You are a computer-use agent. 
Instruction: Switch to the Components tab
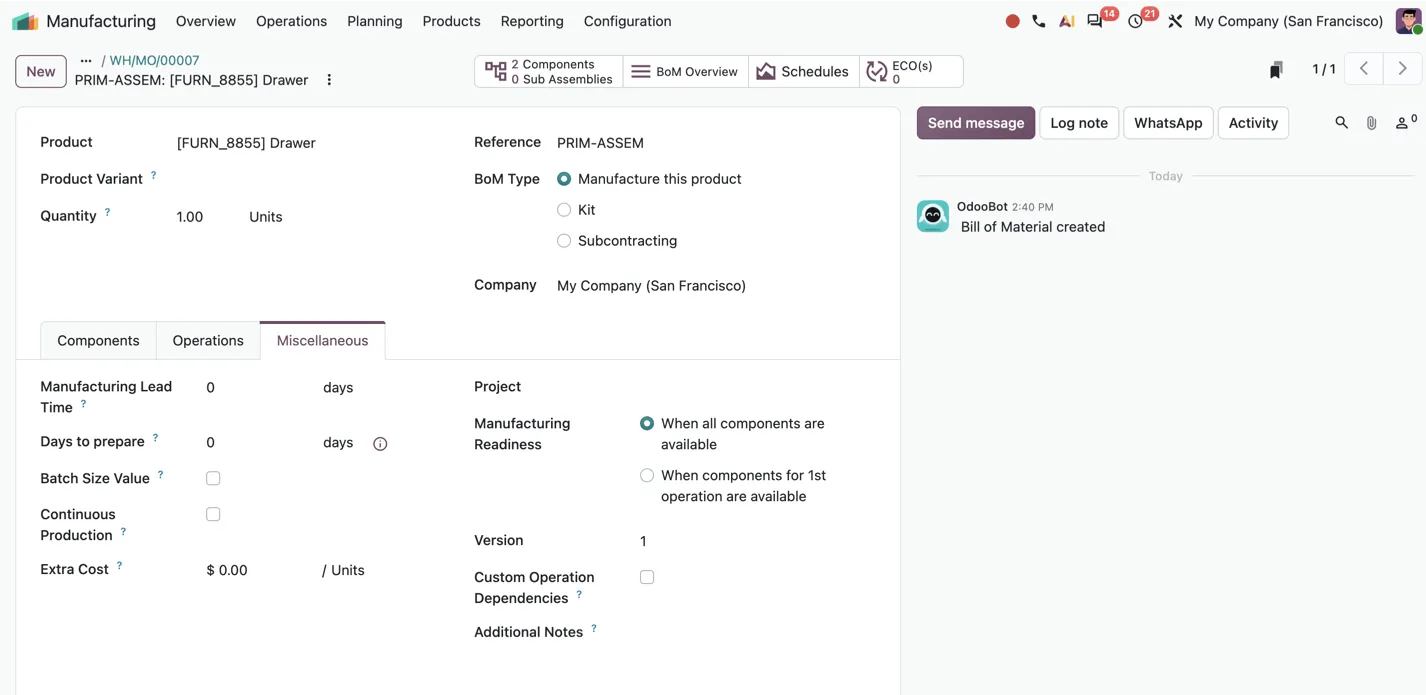[98, 341]
